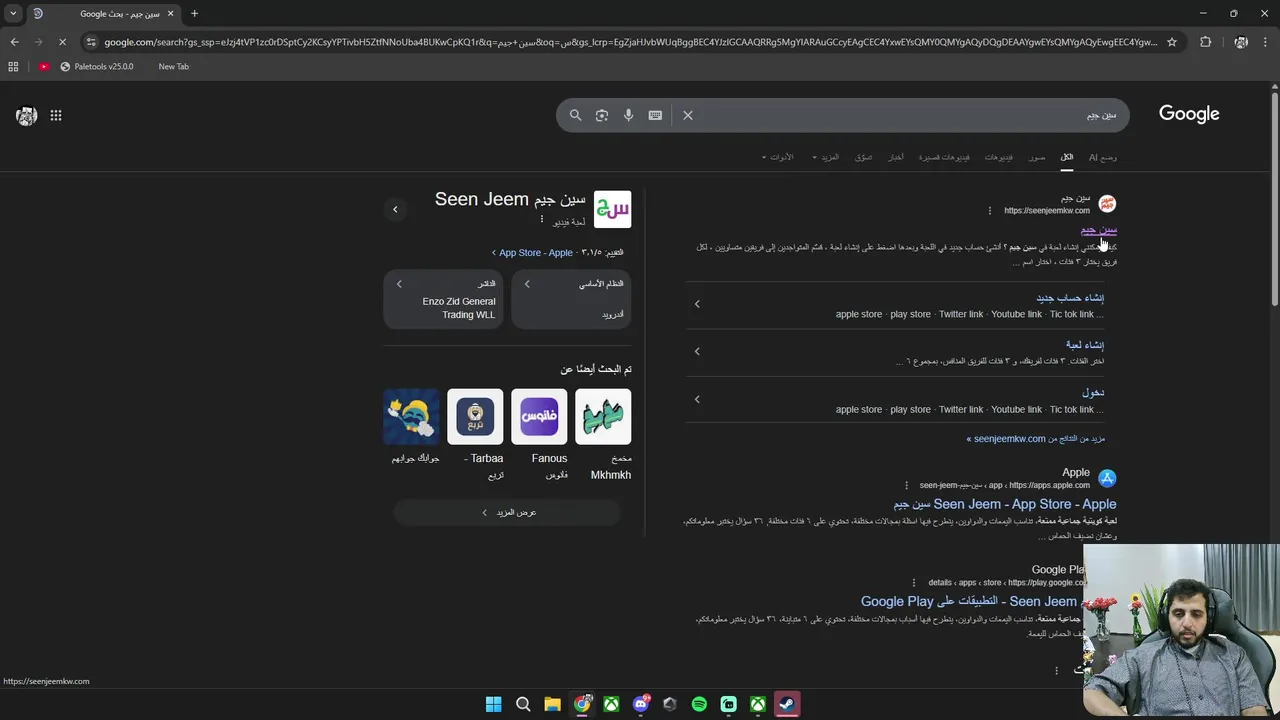The image size is (1280, 720).
Task: Open Spotify from the taskbar
Action: coord(699,704)
